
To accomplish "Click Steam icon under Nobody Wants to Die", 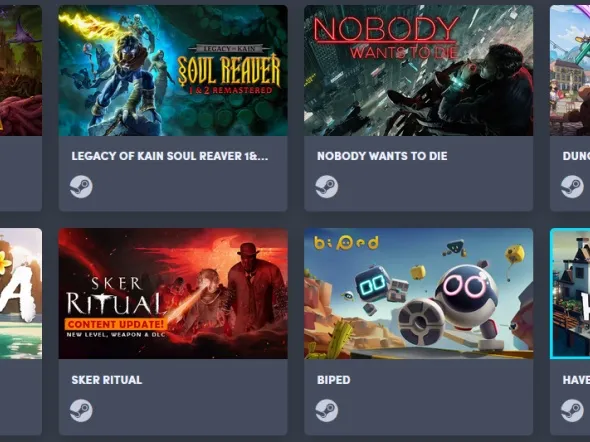I will tap(327, 187).
